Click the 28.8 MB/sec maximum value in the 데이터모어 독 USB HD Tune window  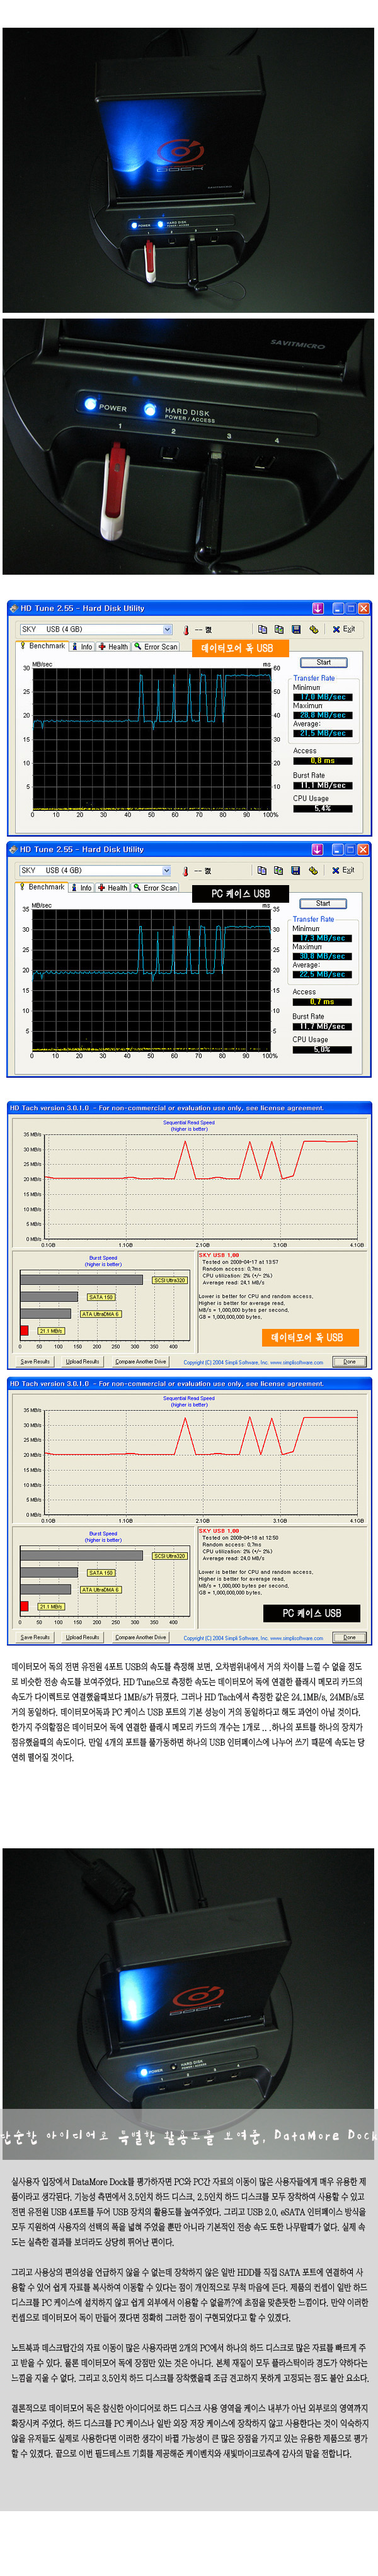(322, 715)
